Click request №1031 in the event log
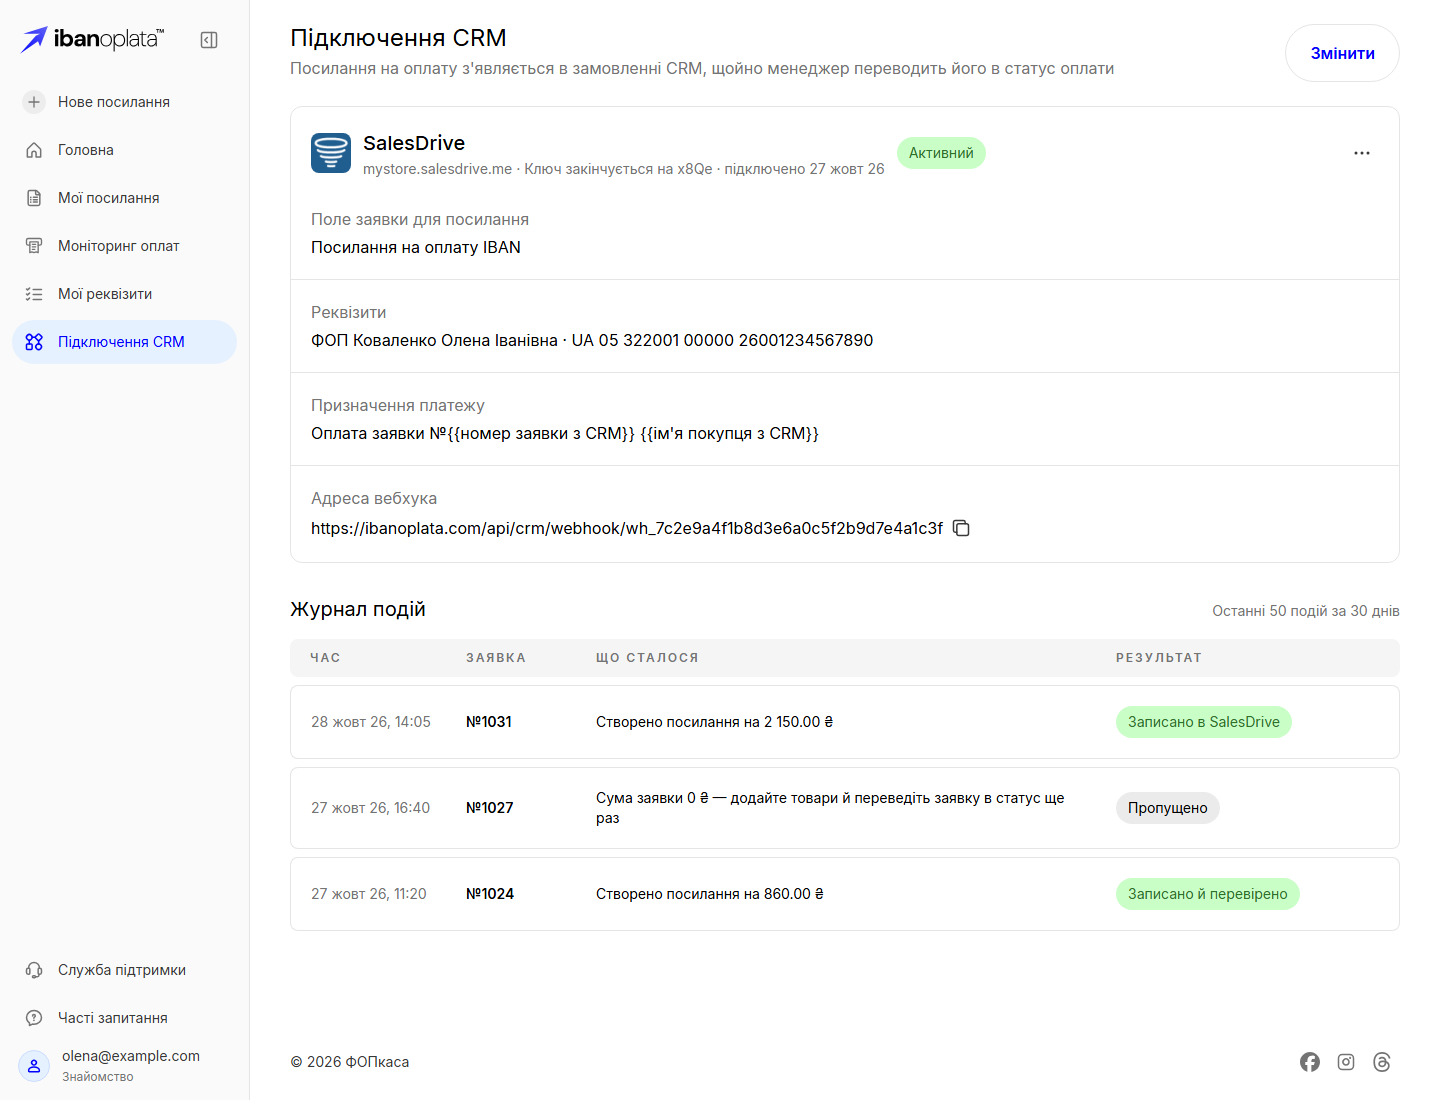Viewport: 1440px width, 1100px height. [489, 722]
